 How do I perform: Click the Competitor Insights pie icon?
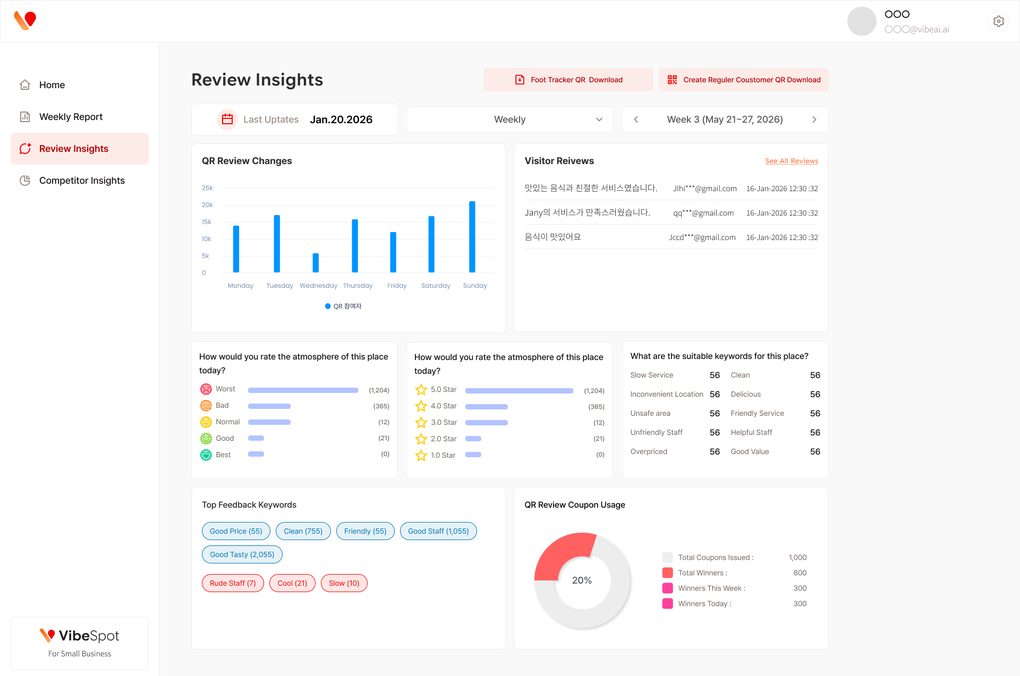(x=25, y=180)
